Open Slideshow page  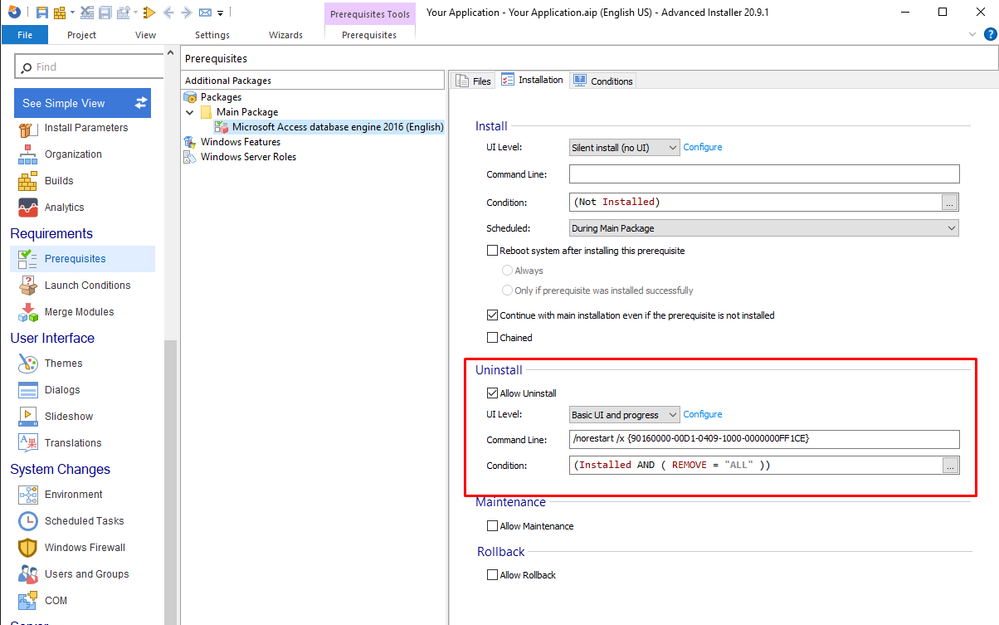[x=68, y=417]
